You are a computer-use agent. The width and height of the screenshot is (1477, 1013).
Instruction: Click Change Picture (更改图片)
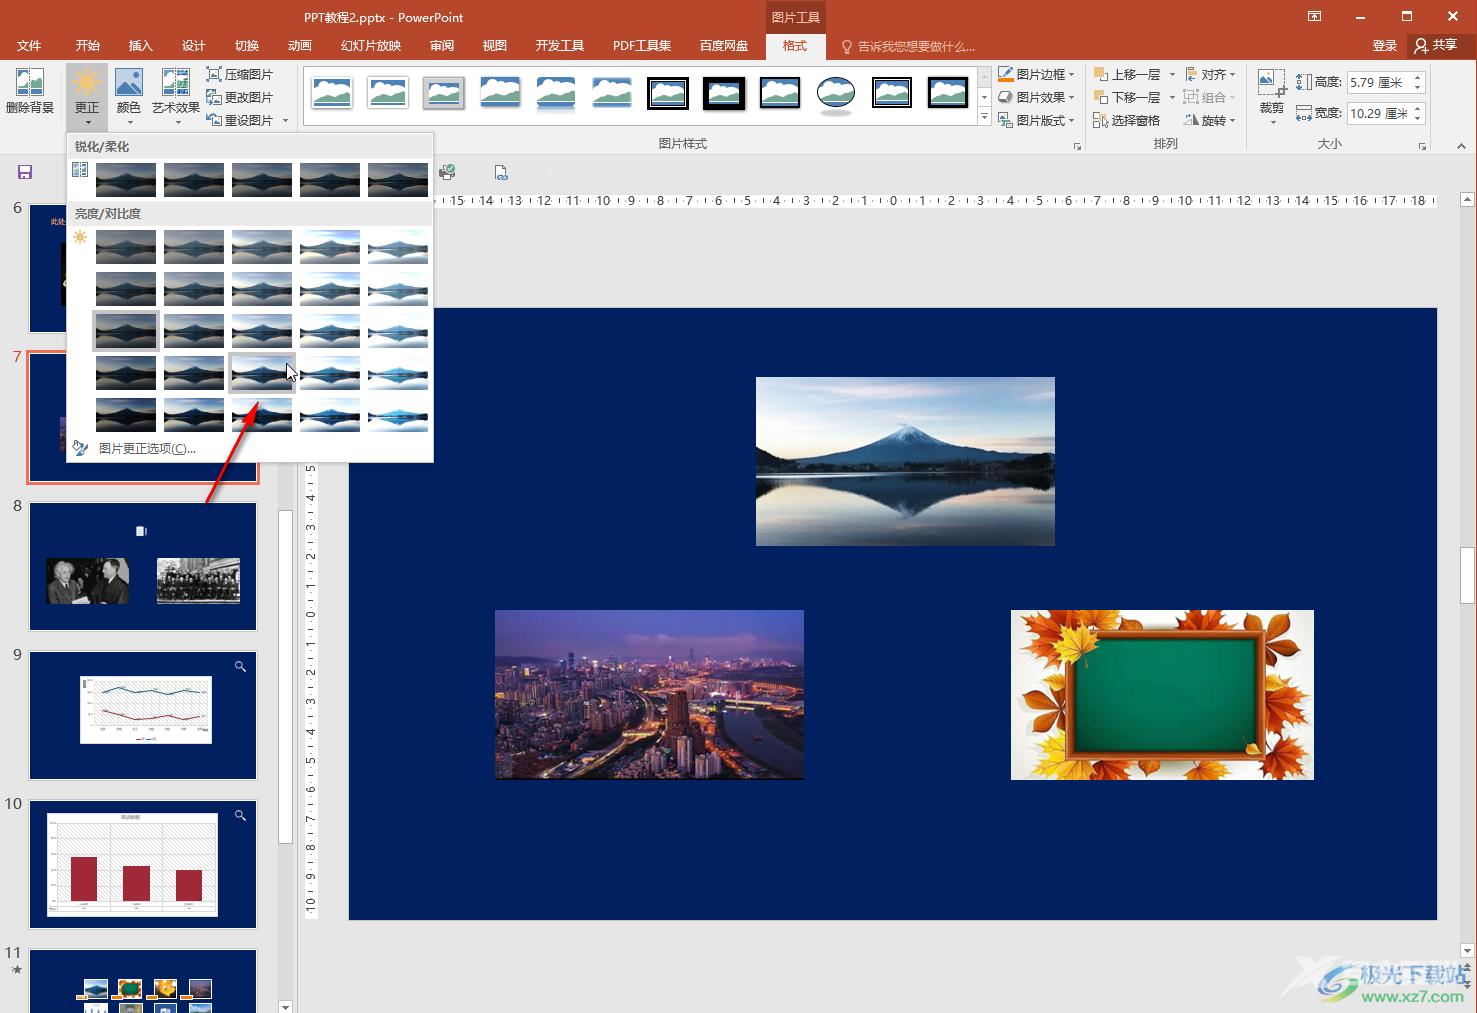coord(239,97)
